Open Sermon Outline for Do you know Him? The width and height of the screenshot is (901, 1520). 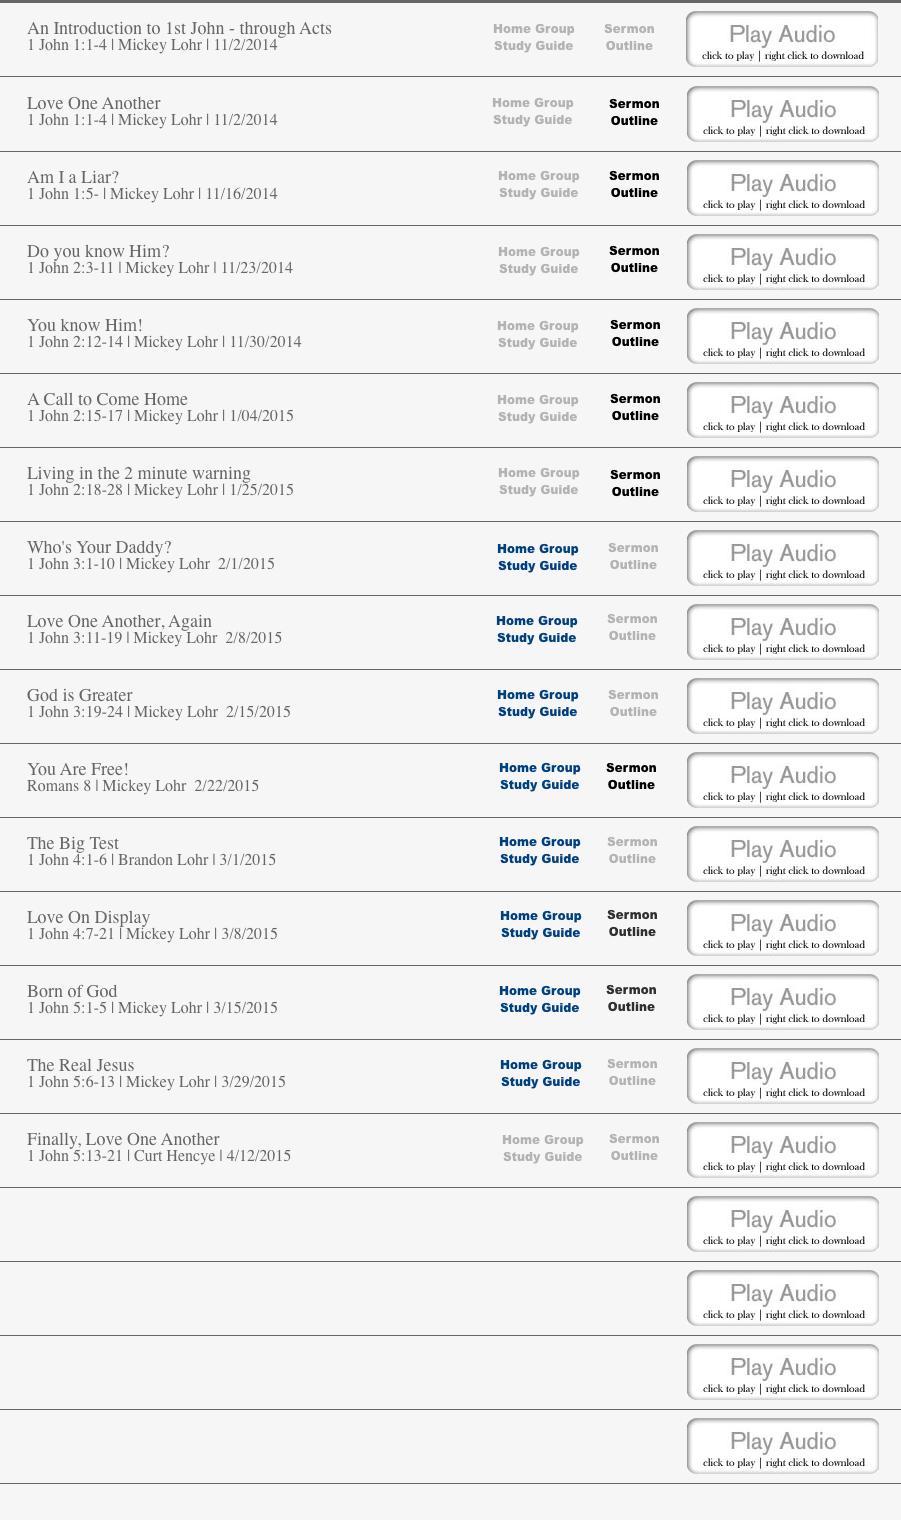click(634, 259)
